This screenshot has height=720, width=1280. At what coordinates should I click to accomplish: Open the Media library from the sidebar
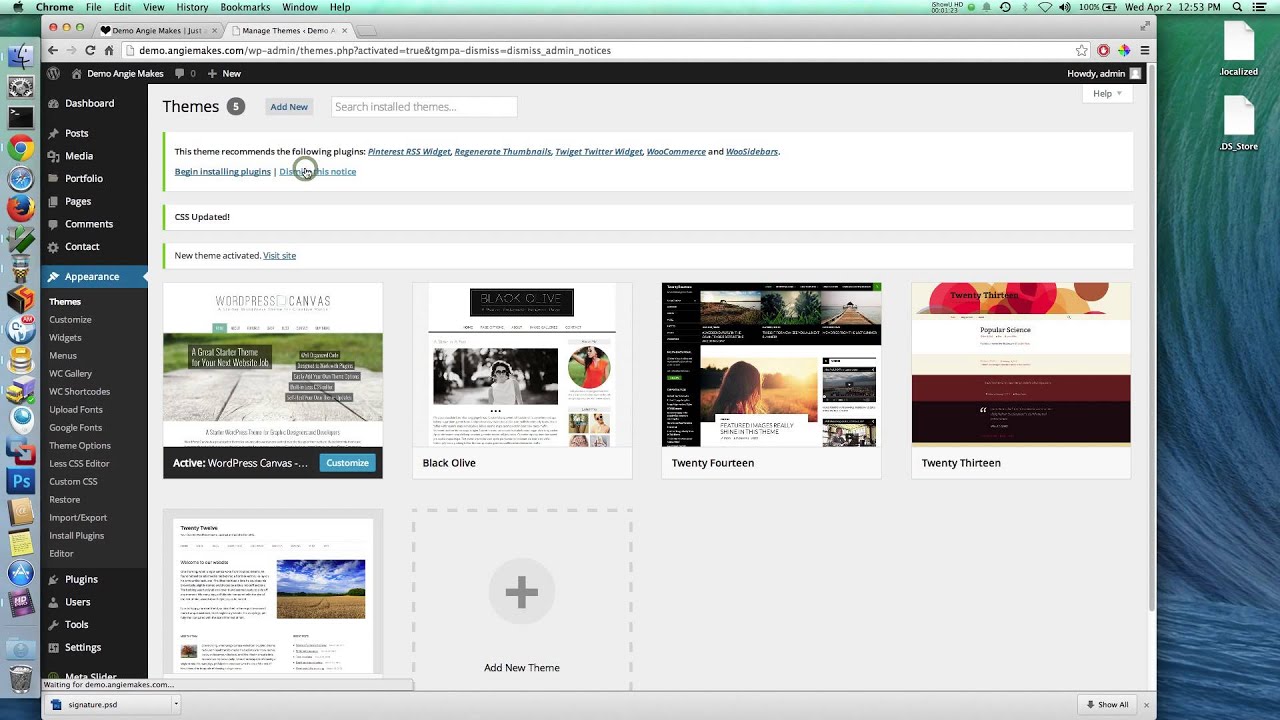(79, 156)
